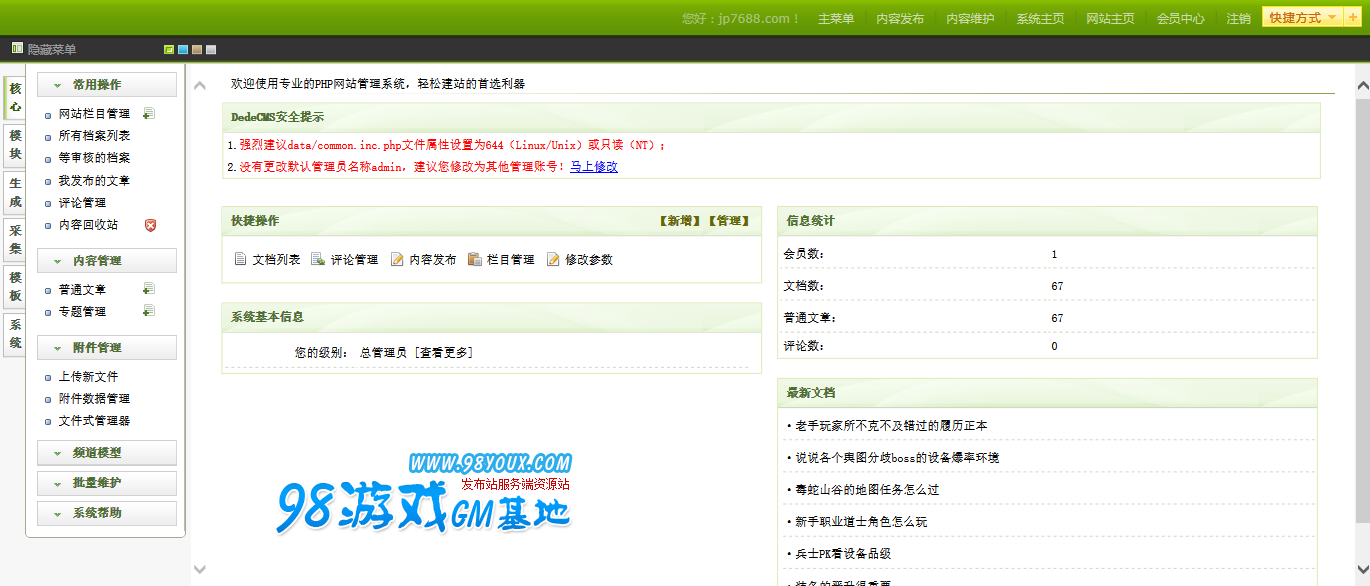Open 内容回收站 in sidebar

[x=88, y=225]
